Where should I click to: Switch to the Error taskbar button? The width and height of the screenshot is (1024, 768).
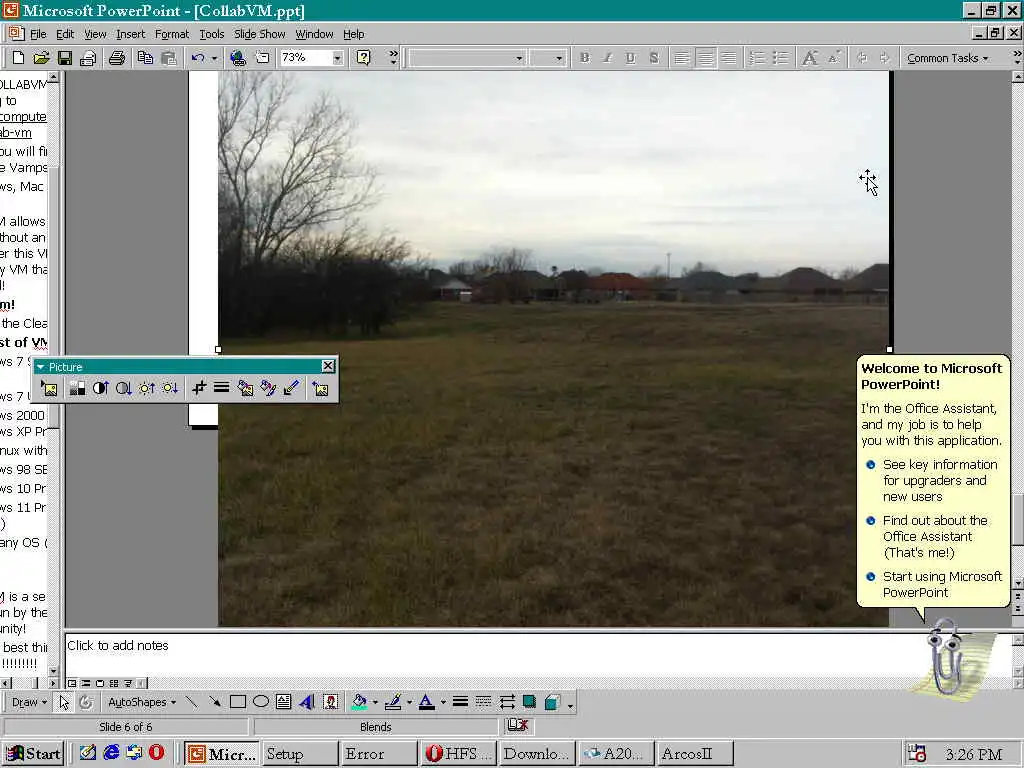click(x=378, y=754)
